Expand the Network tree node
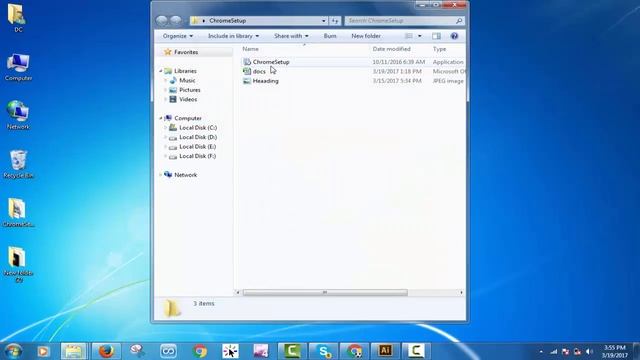This screenshot has height=360, width=640. pyautogui.click(x=160, y=175)
